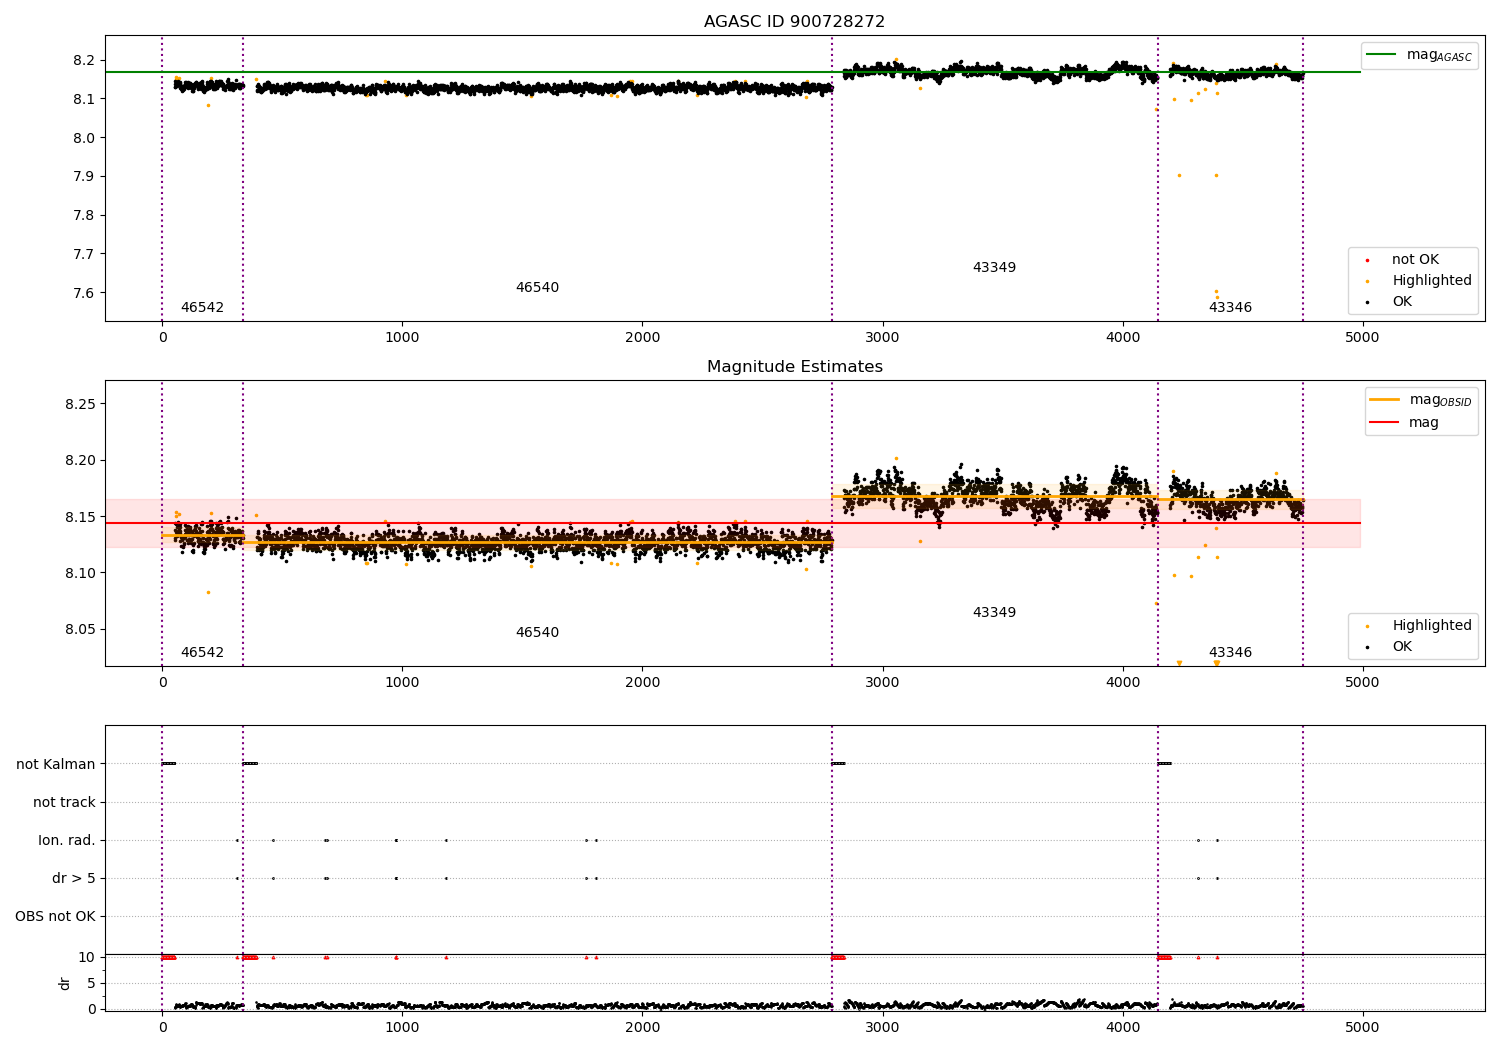Click 'OK' legend entry in Magnitude Estimates panel
1500x1050 pixels.
1402,647
